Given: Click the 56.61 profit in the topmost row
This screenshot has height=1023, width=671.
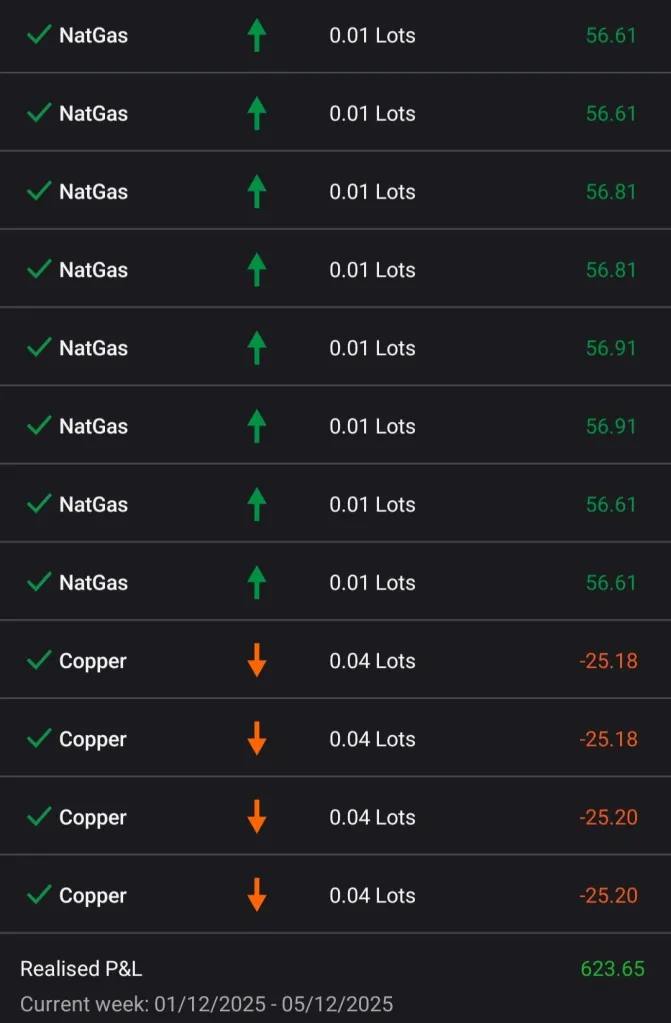Looking at the screenshot, I should tap(611, 35).
